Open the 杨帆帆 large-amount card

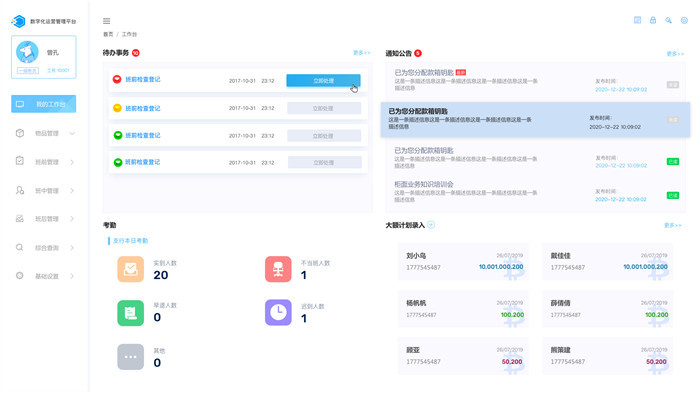463,309
